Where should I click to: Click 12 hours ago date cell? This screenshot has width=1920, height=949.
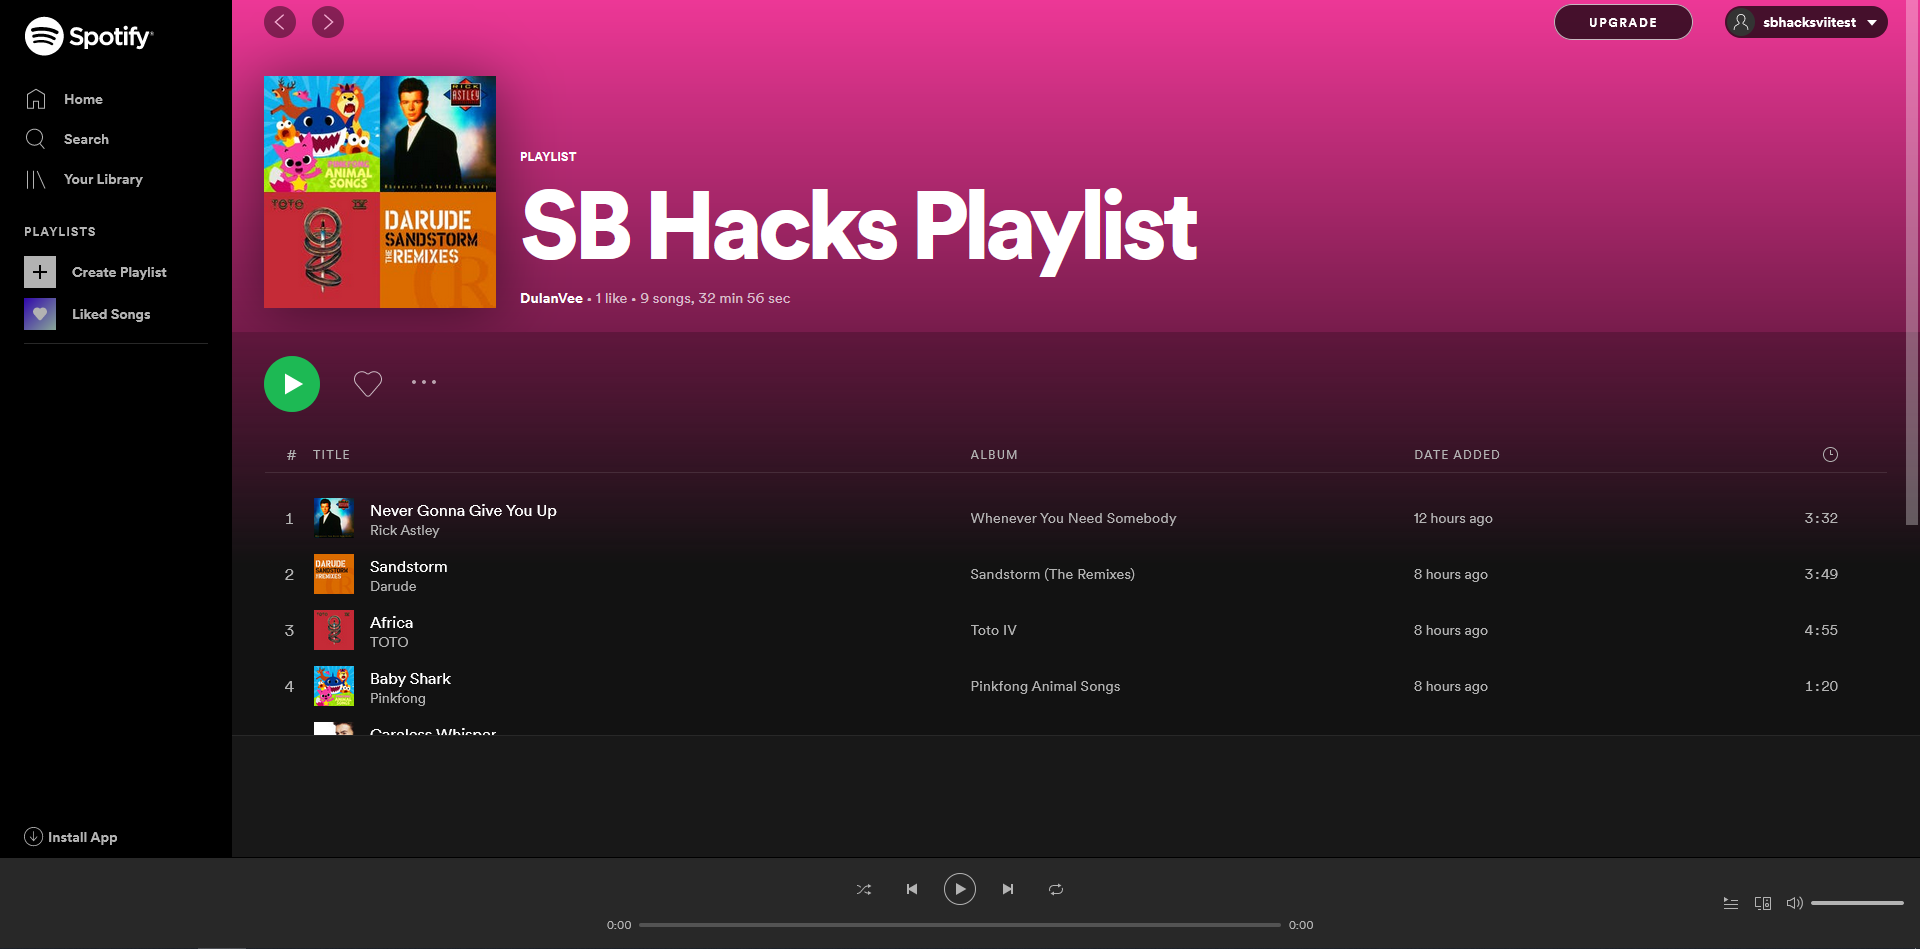(x=1453, y=518)
